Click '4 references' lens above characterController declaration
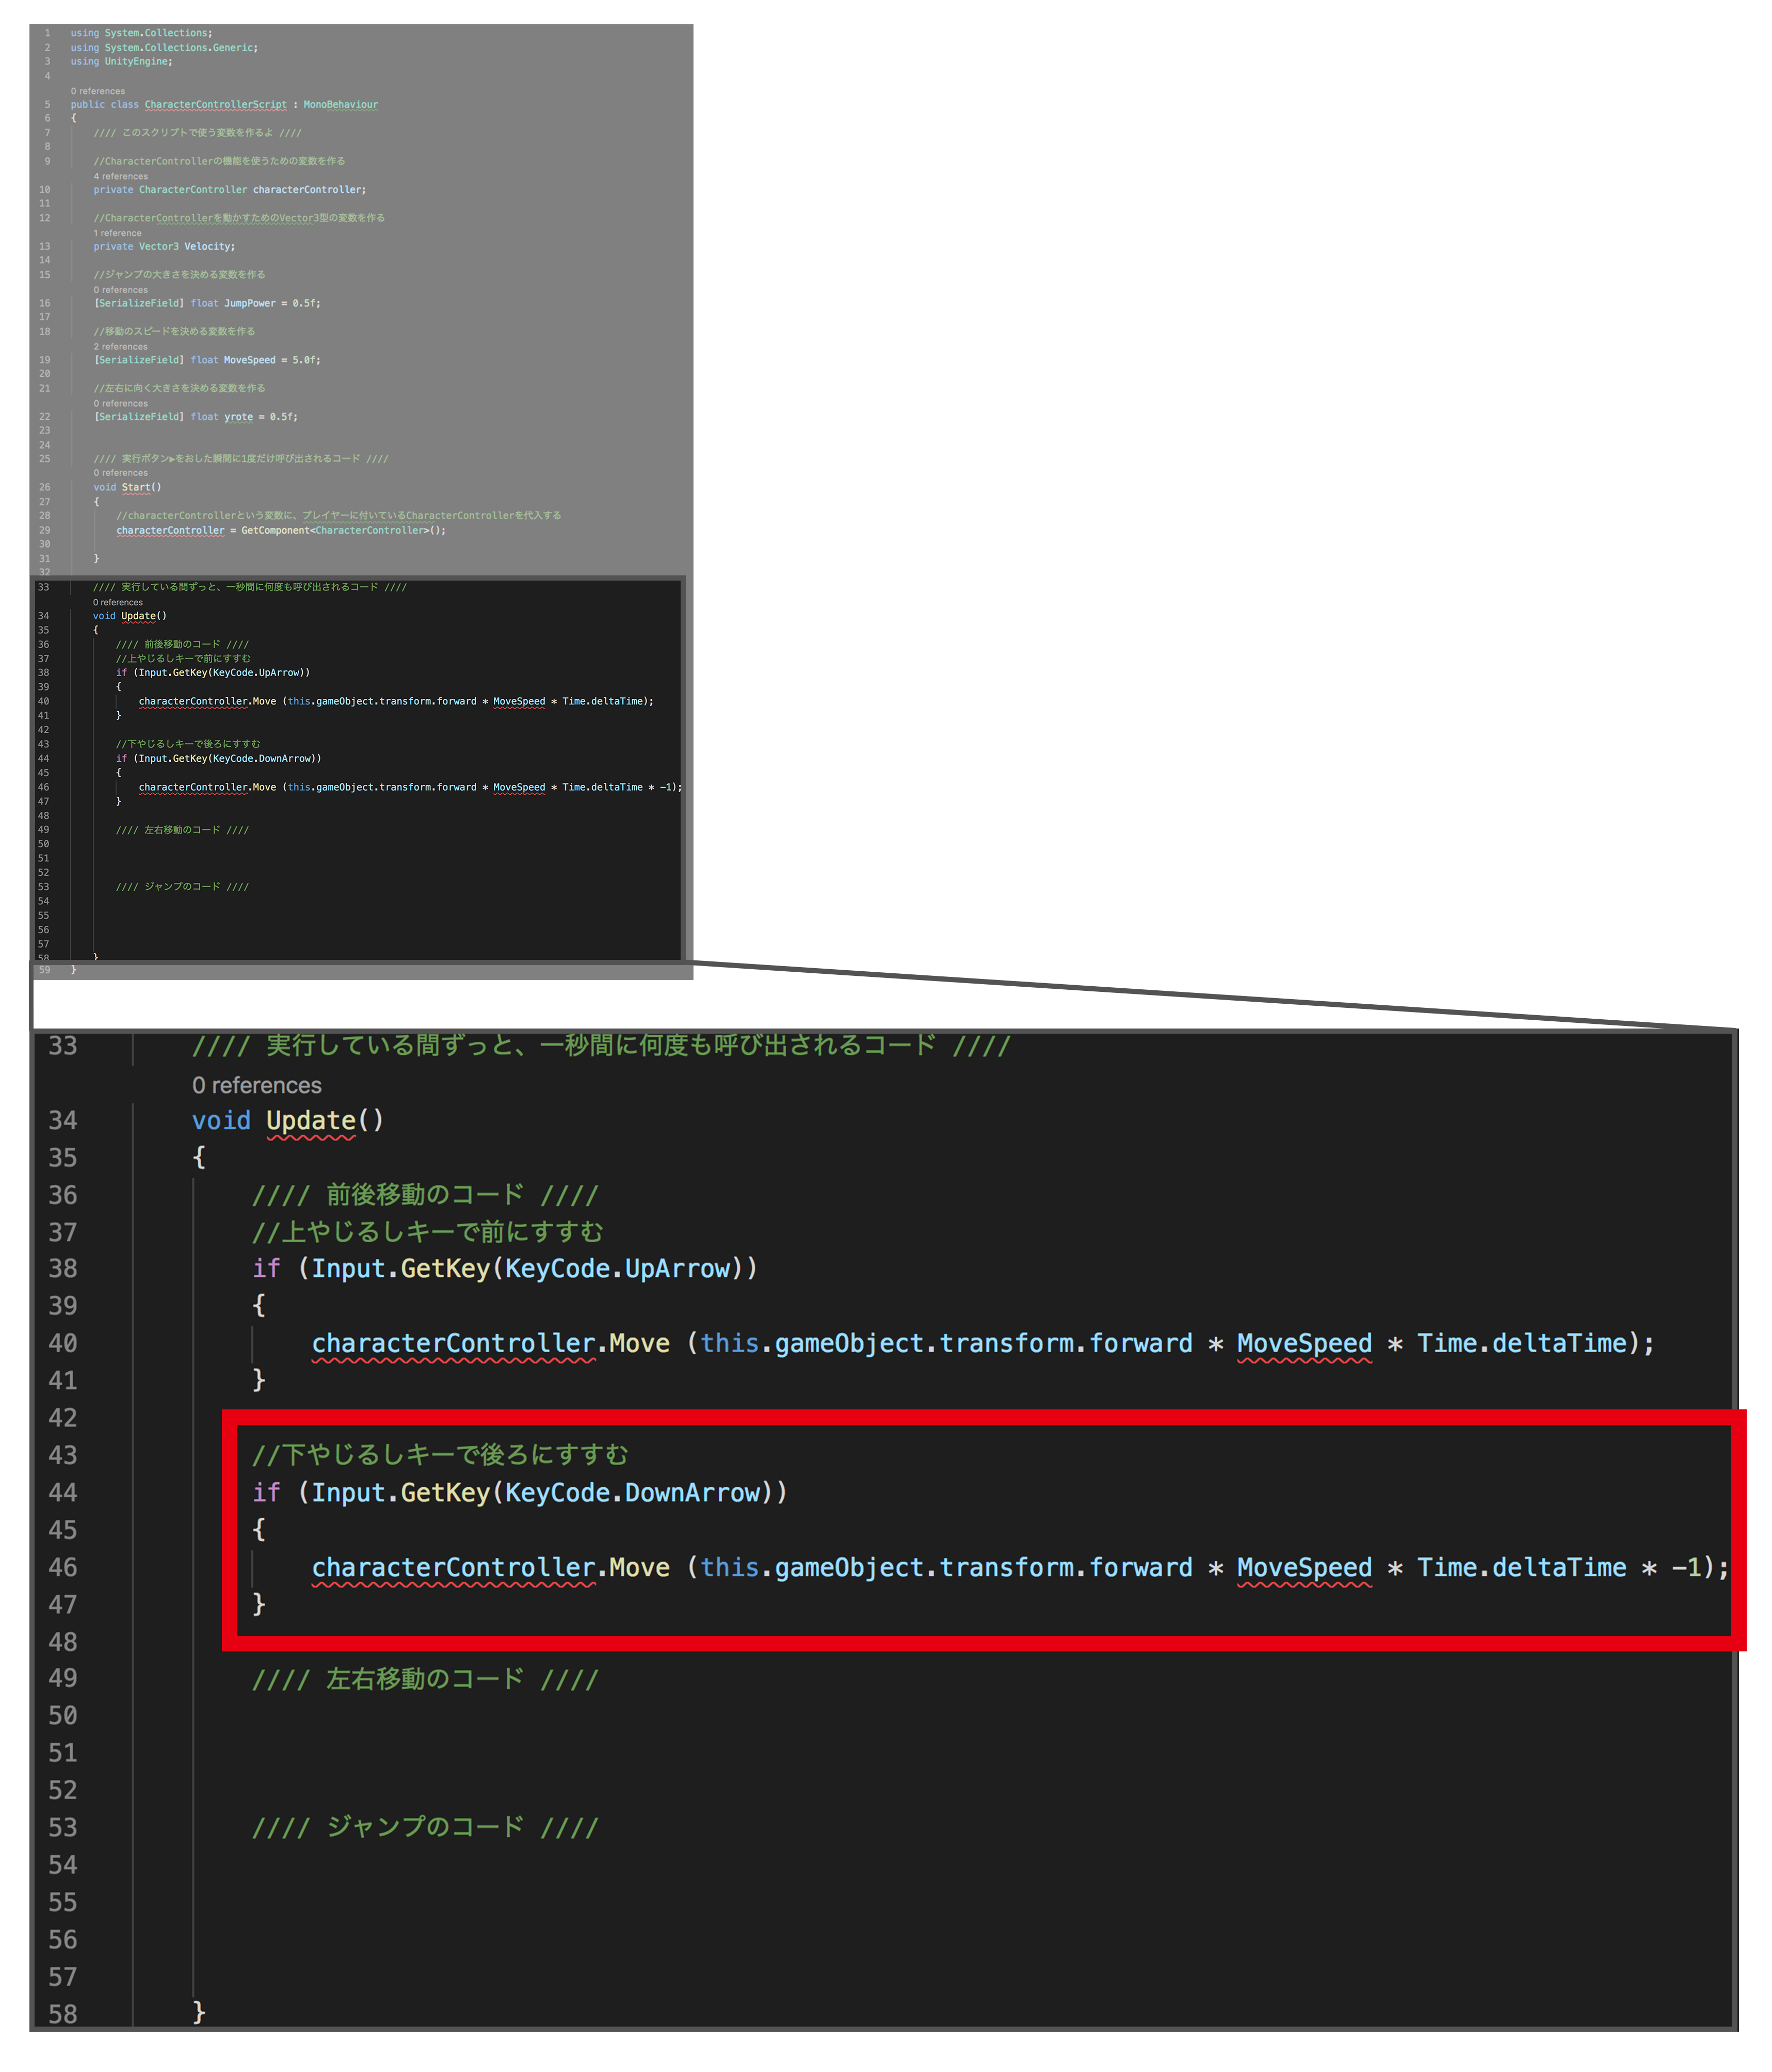1772x2072 pixels. click(x=120, y=176)
